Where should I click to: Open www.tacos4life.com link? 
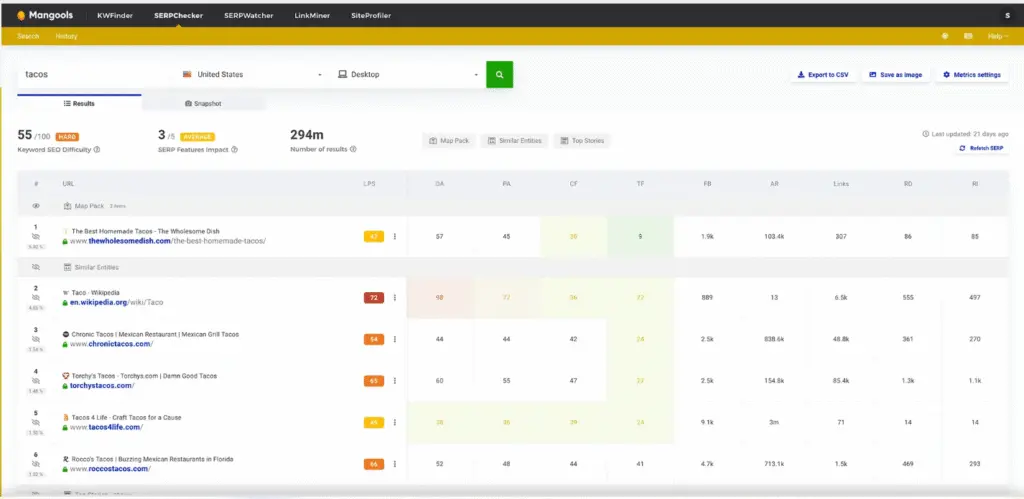(106, 427)
